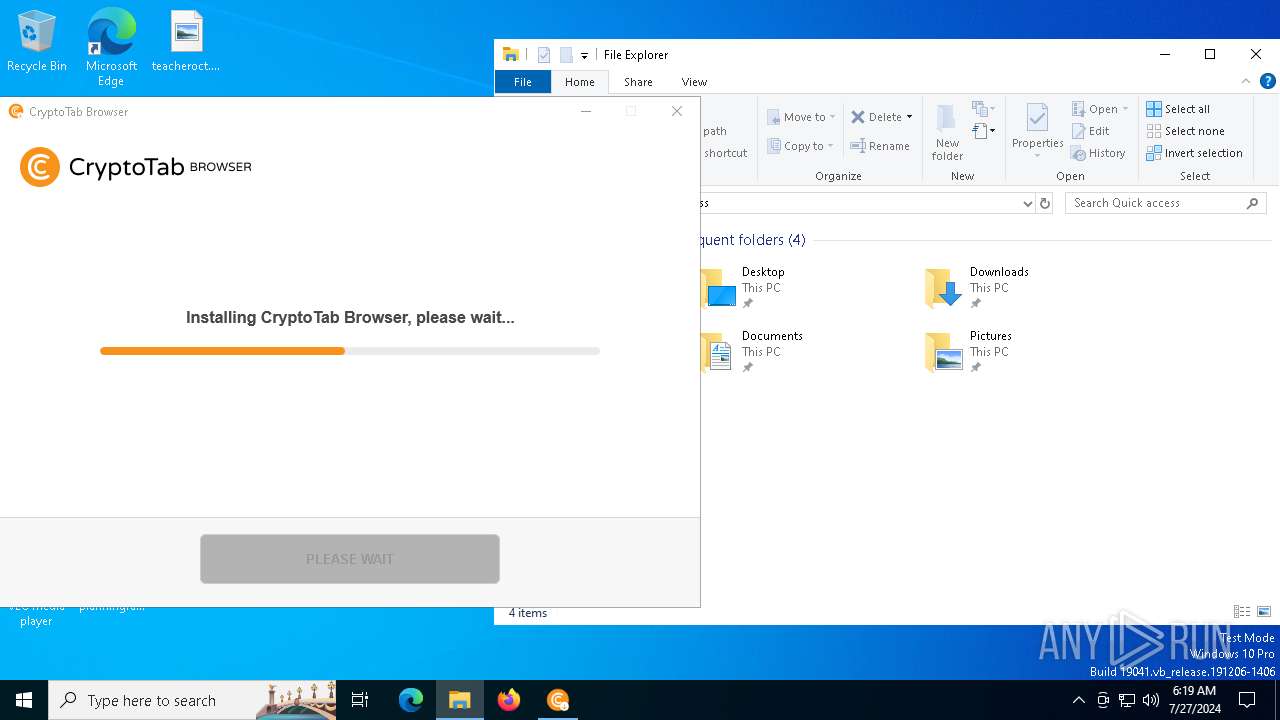
Task: Click Move to in the Organize group
Action: click(801, 117)
